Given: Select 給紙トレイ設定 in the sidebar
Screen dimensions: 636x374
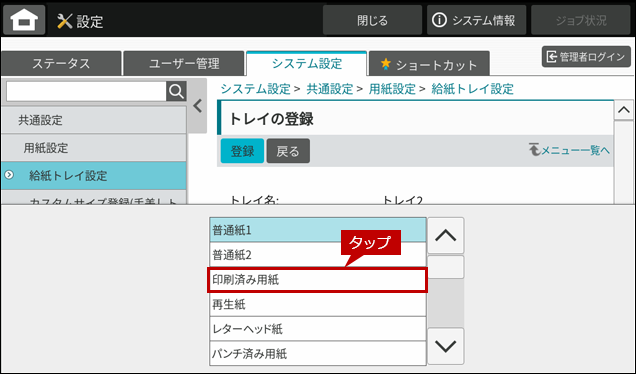Looking at the screenshot, I should [94, 176].
